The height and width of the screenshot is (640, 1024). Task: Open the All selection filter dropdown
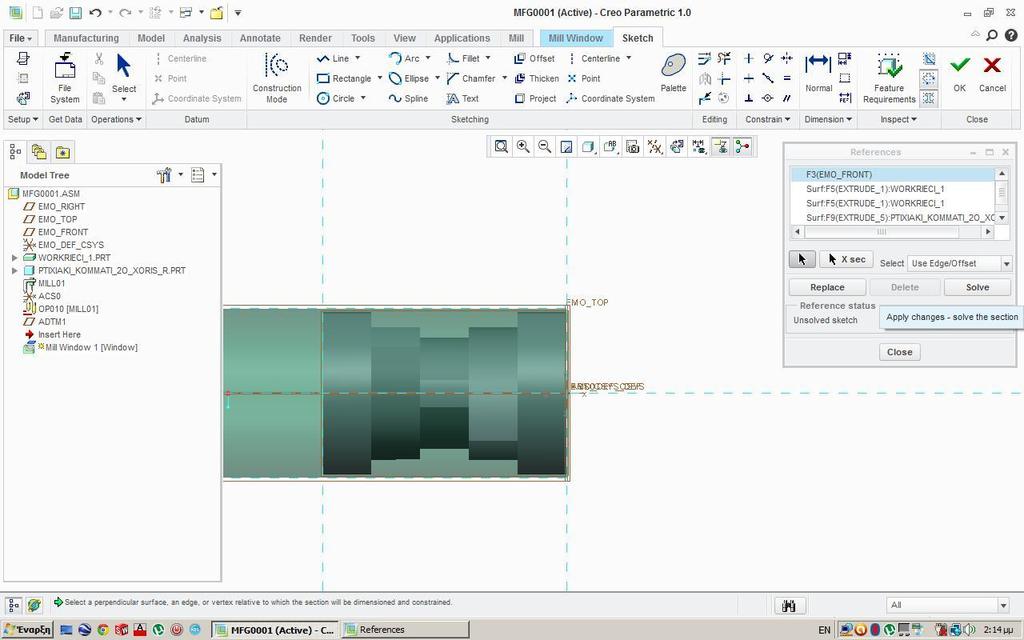point(948,605)
